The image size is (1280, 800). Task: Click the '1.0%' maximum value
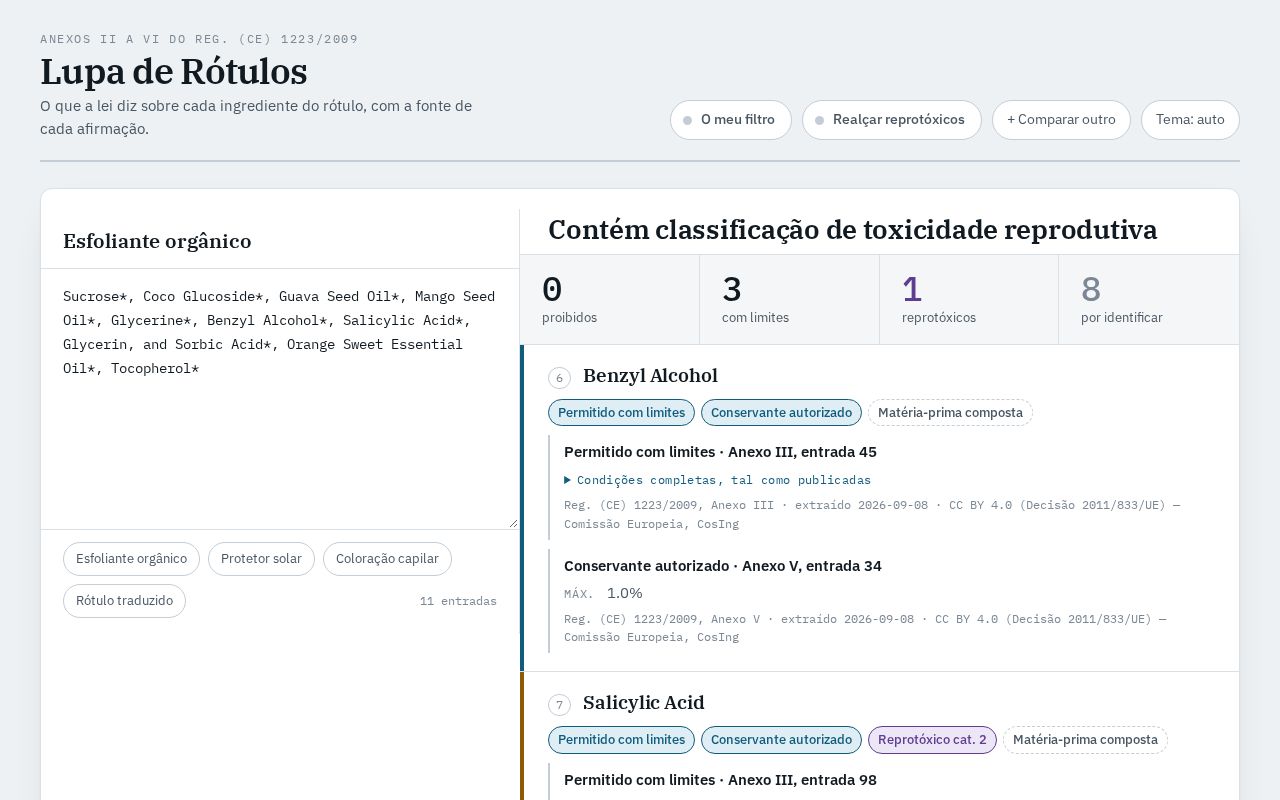coord(625,593)
